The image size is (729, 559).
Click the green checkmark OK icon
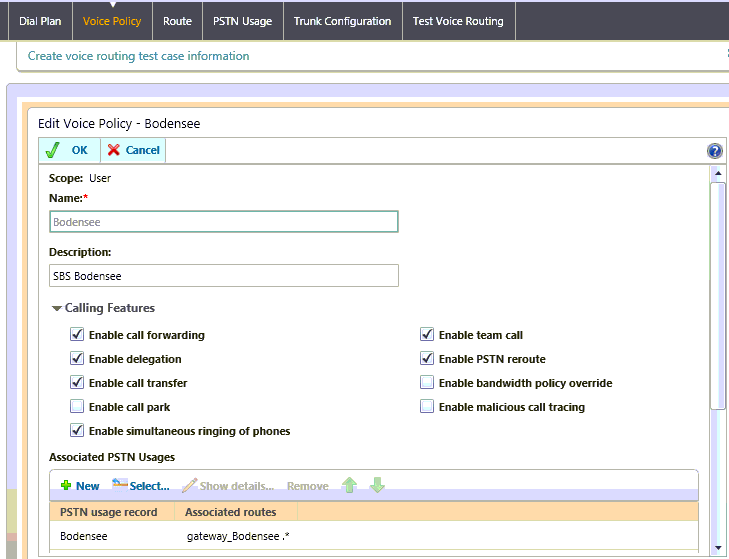point(52,150)
